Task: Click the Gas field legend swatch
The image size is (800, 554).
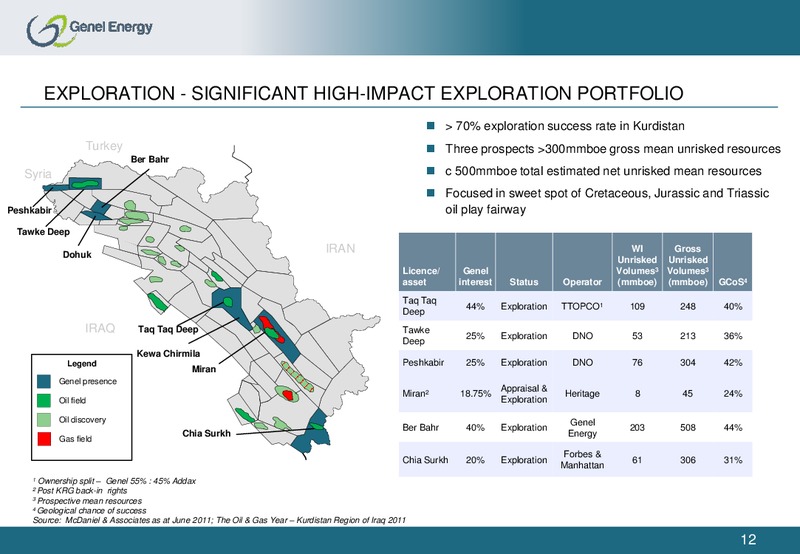Action: click(44, 439)
